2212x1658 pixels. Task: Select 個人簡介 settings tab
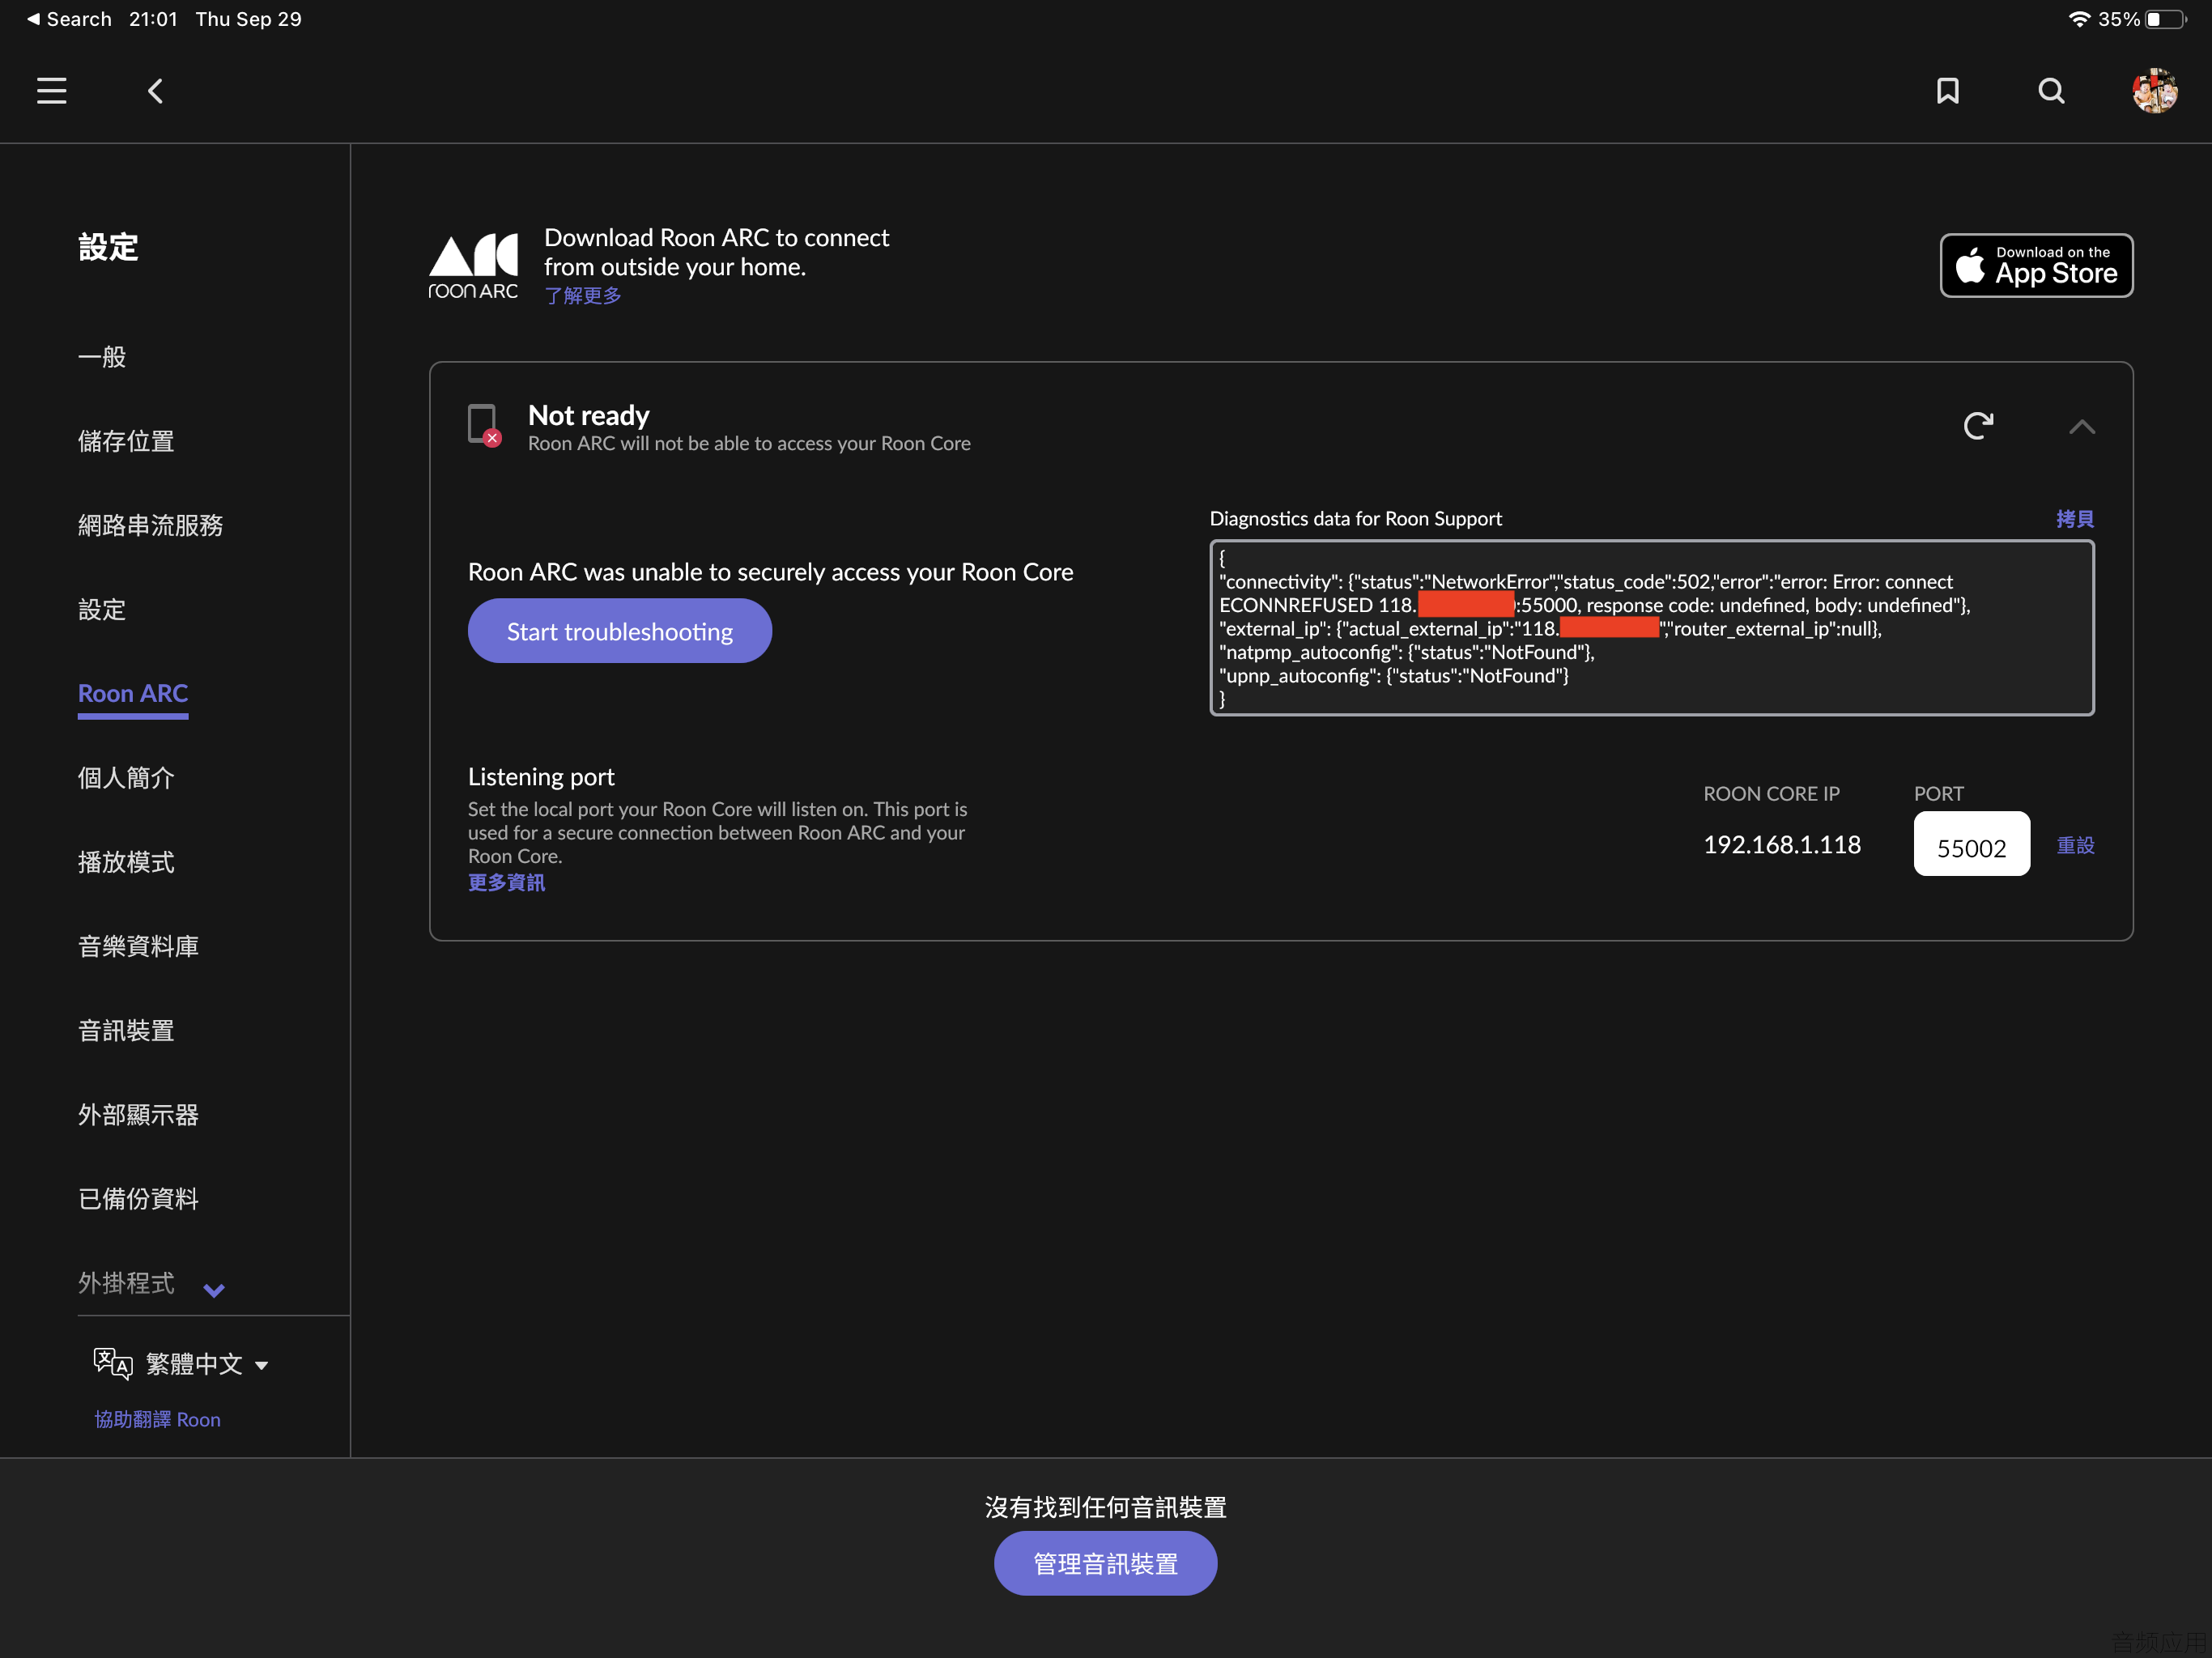click(x=126, y=777)
